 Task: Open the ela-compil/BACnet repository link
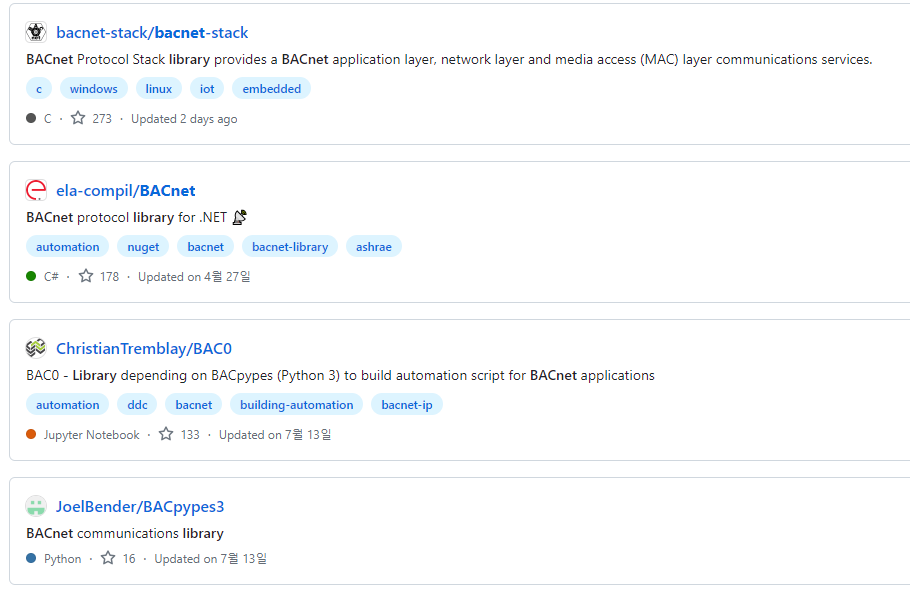click(125, 190)
